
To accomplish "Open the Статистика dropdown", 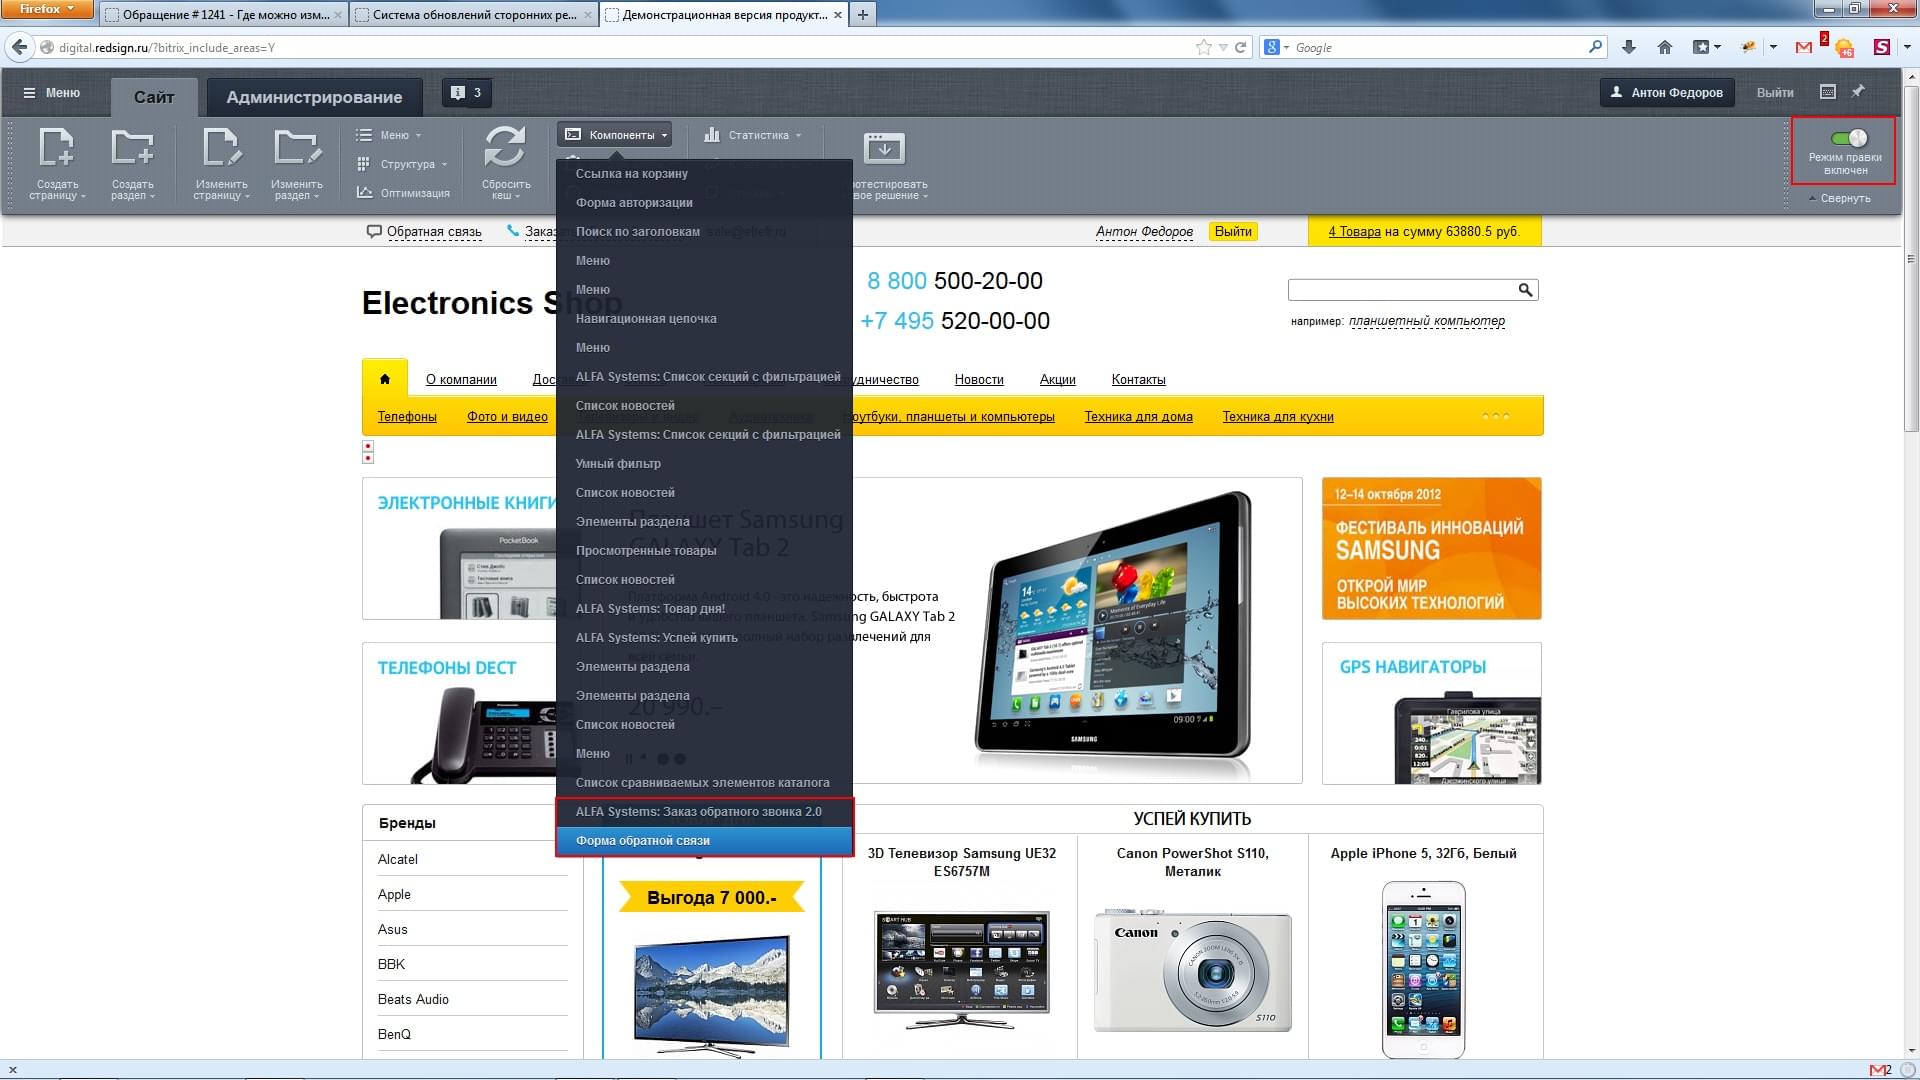I will (x=753, y=135).
